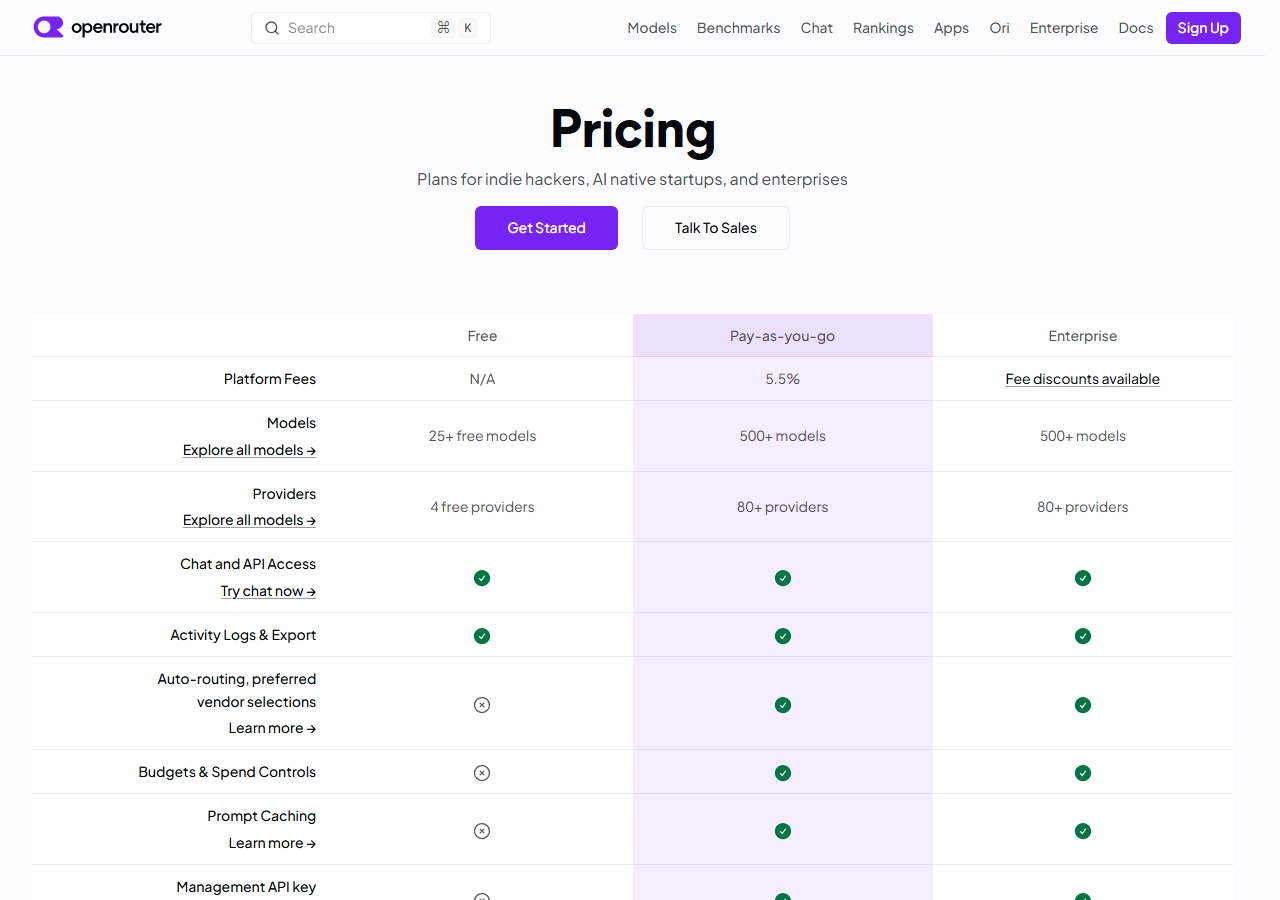This screenshot has width=1280, height=900.
Task: Open the Fee discounts available link
Action: click(x=1083, y=379)
